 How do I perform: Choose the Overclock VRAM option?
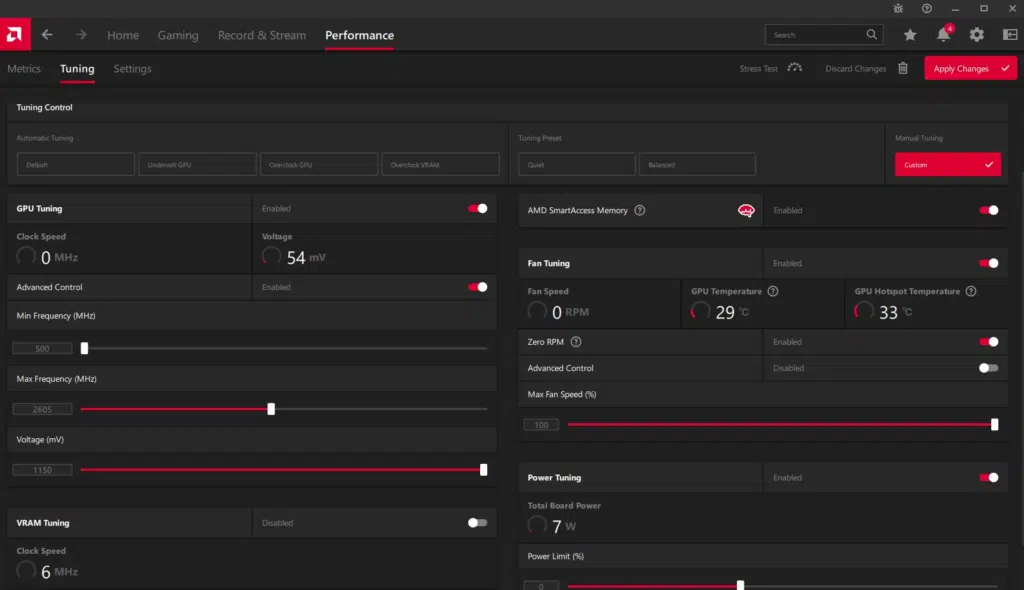(440, 165)
